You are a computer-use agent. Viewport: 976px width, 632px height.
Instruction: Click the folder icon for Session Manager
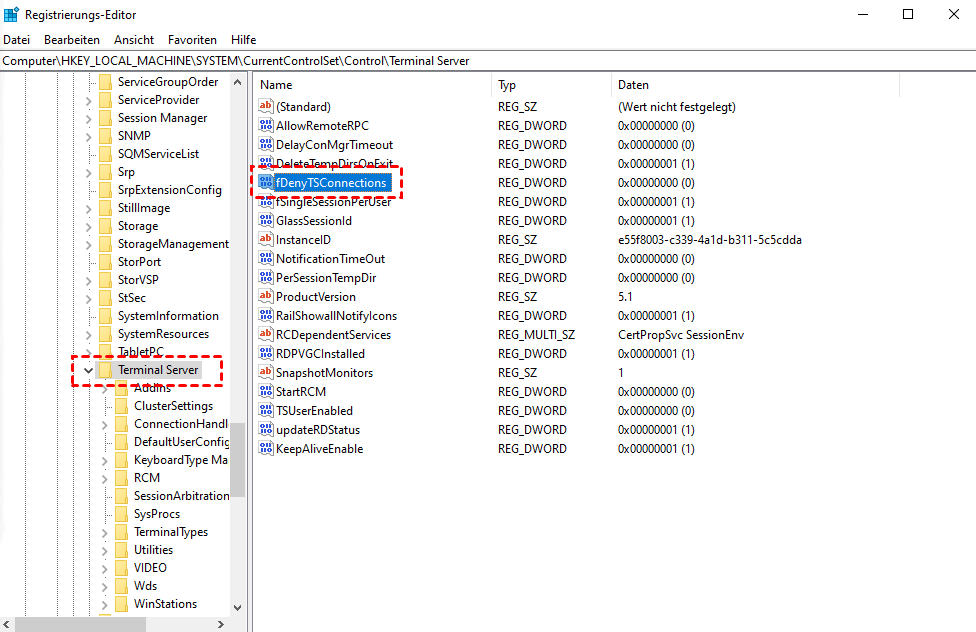pyautogui.click(x=105, y=118)
